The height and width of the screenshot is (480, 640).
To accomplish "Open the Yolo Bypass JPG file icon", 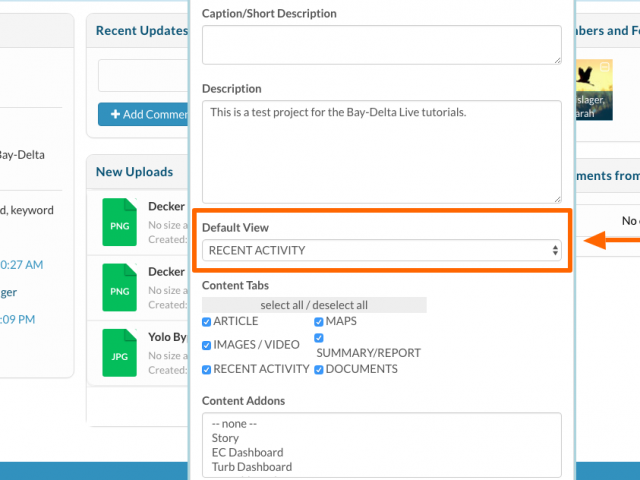I will tap(119, 353).
